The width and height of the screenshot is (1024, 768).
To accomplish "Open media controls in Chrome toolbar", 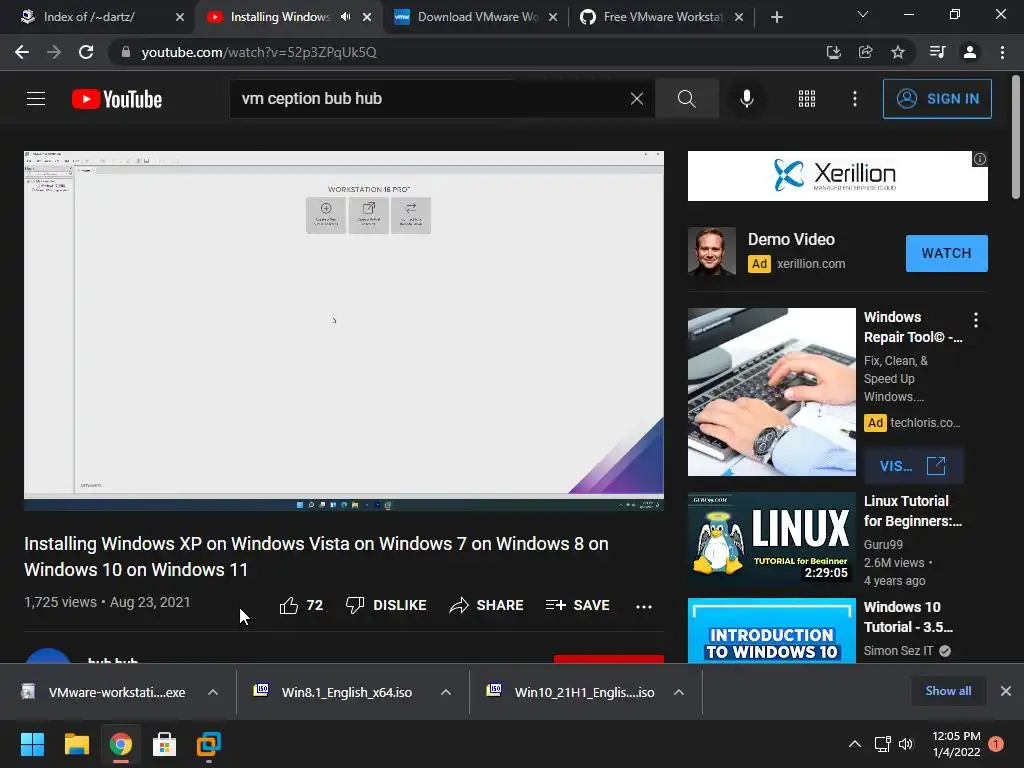I will click(x=937, y=52).
